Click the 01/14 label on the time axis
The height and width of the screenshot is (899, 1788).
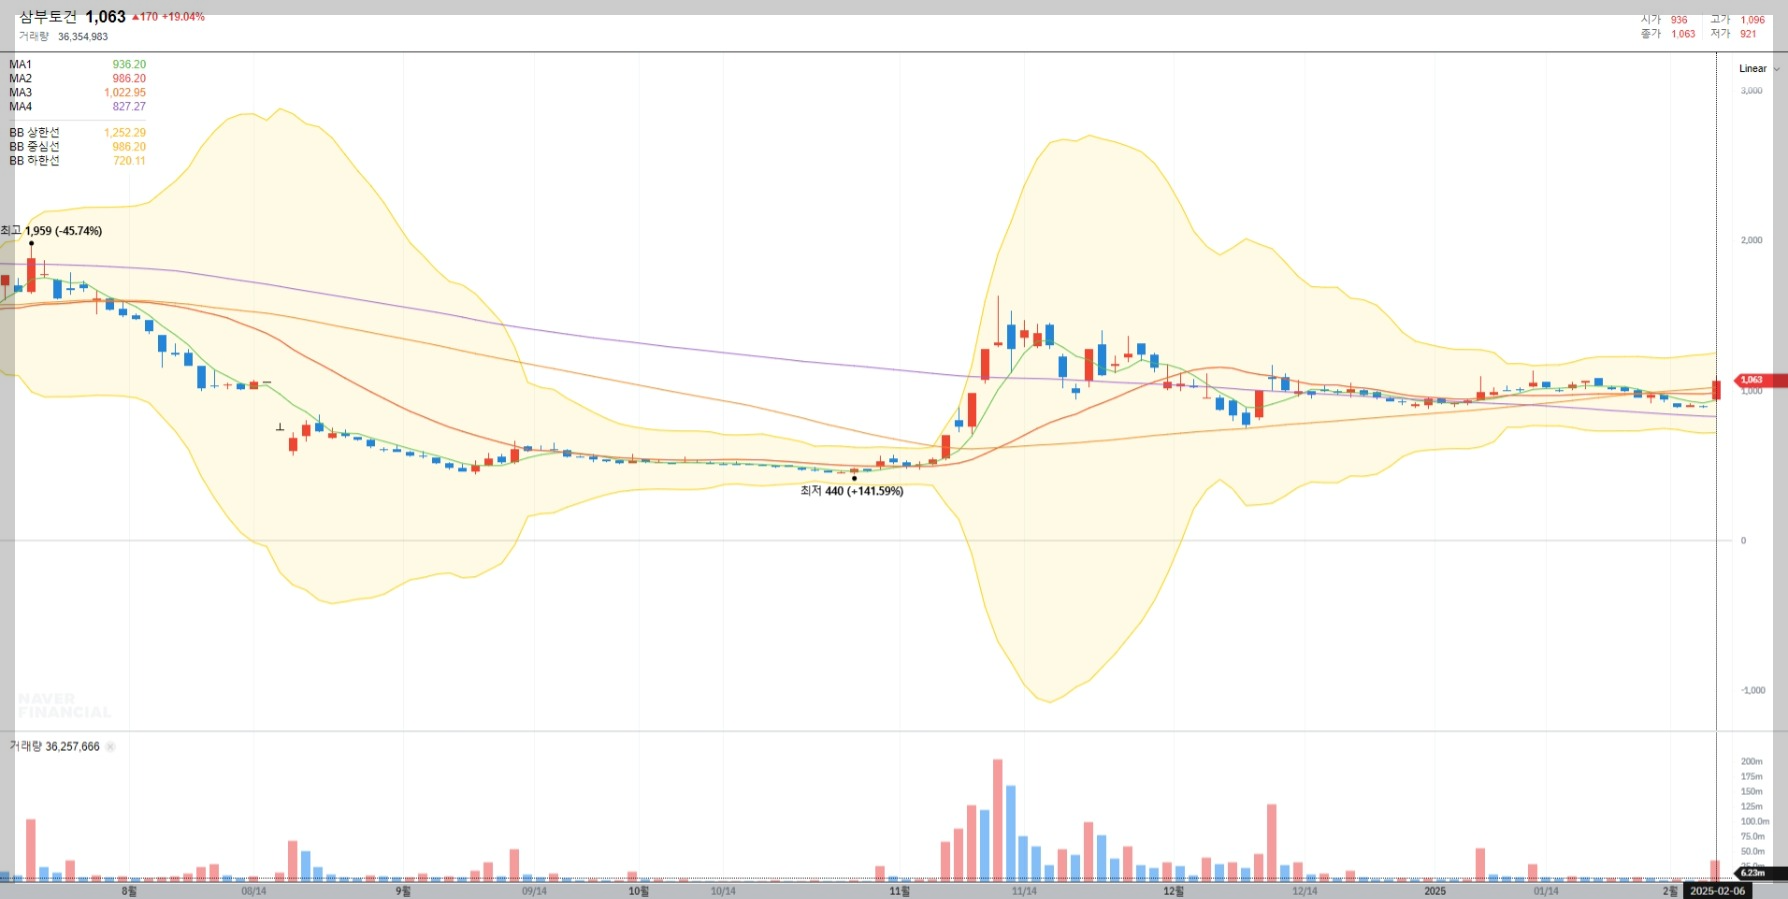click(x=1546, y=891)
